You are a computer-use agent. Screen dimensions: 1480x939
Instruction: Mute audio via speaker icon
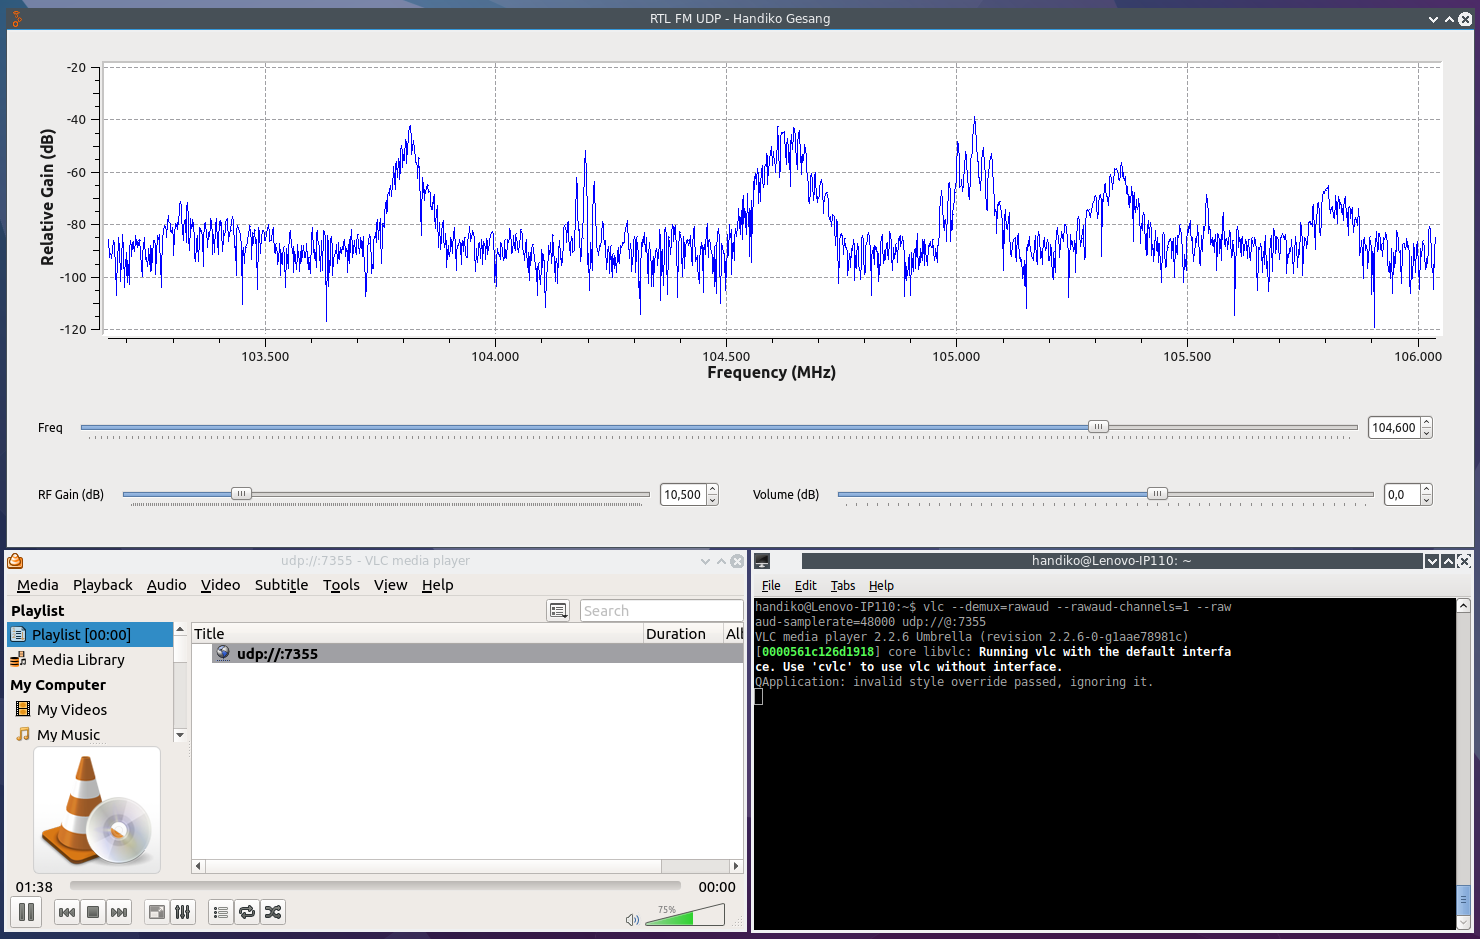[632, 919]
